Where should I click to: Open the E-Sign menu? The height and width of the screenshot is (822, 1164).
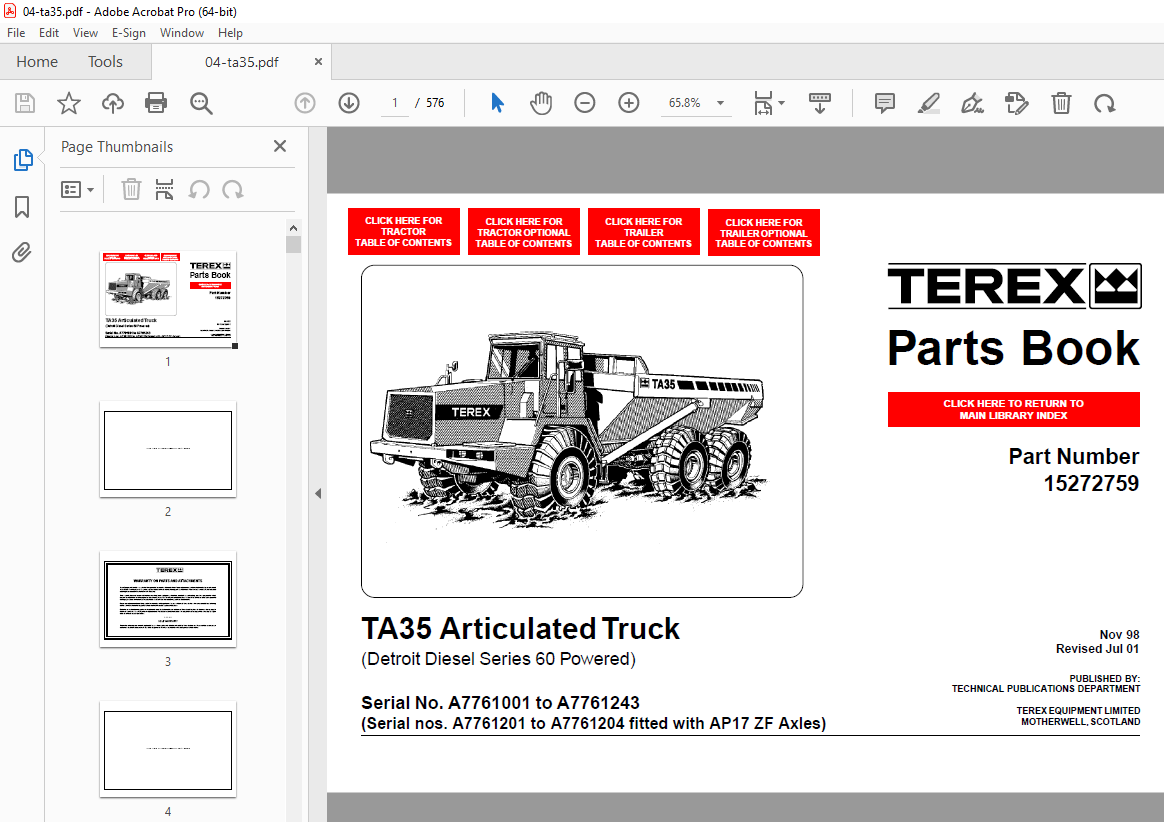[x=128, y=33]
